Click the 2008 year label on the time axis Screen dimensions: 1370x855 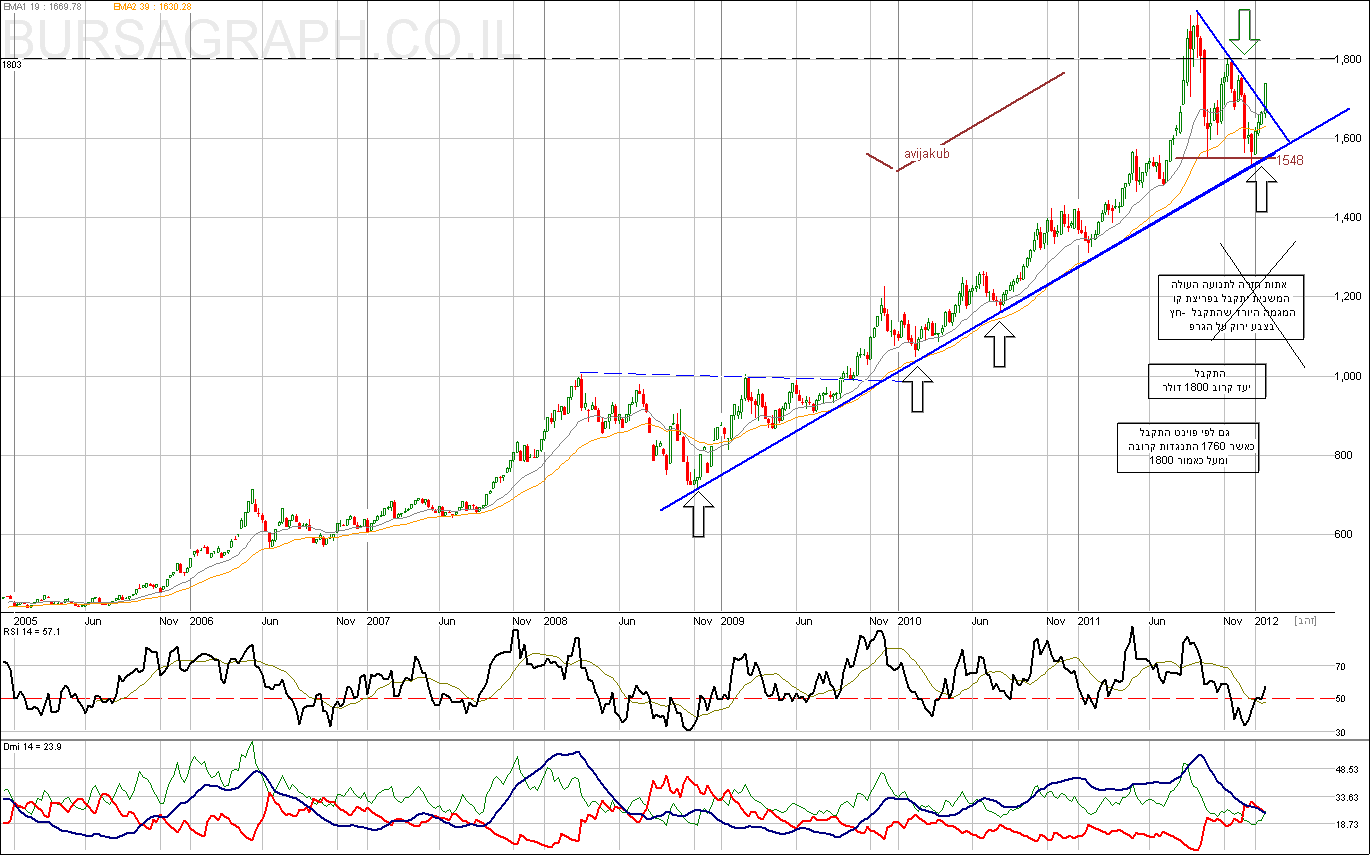point(558,621)
